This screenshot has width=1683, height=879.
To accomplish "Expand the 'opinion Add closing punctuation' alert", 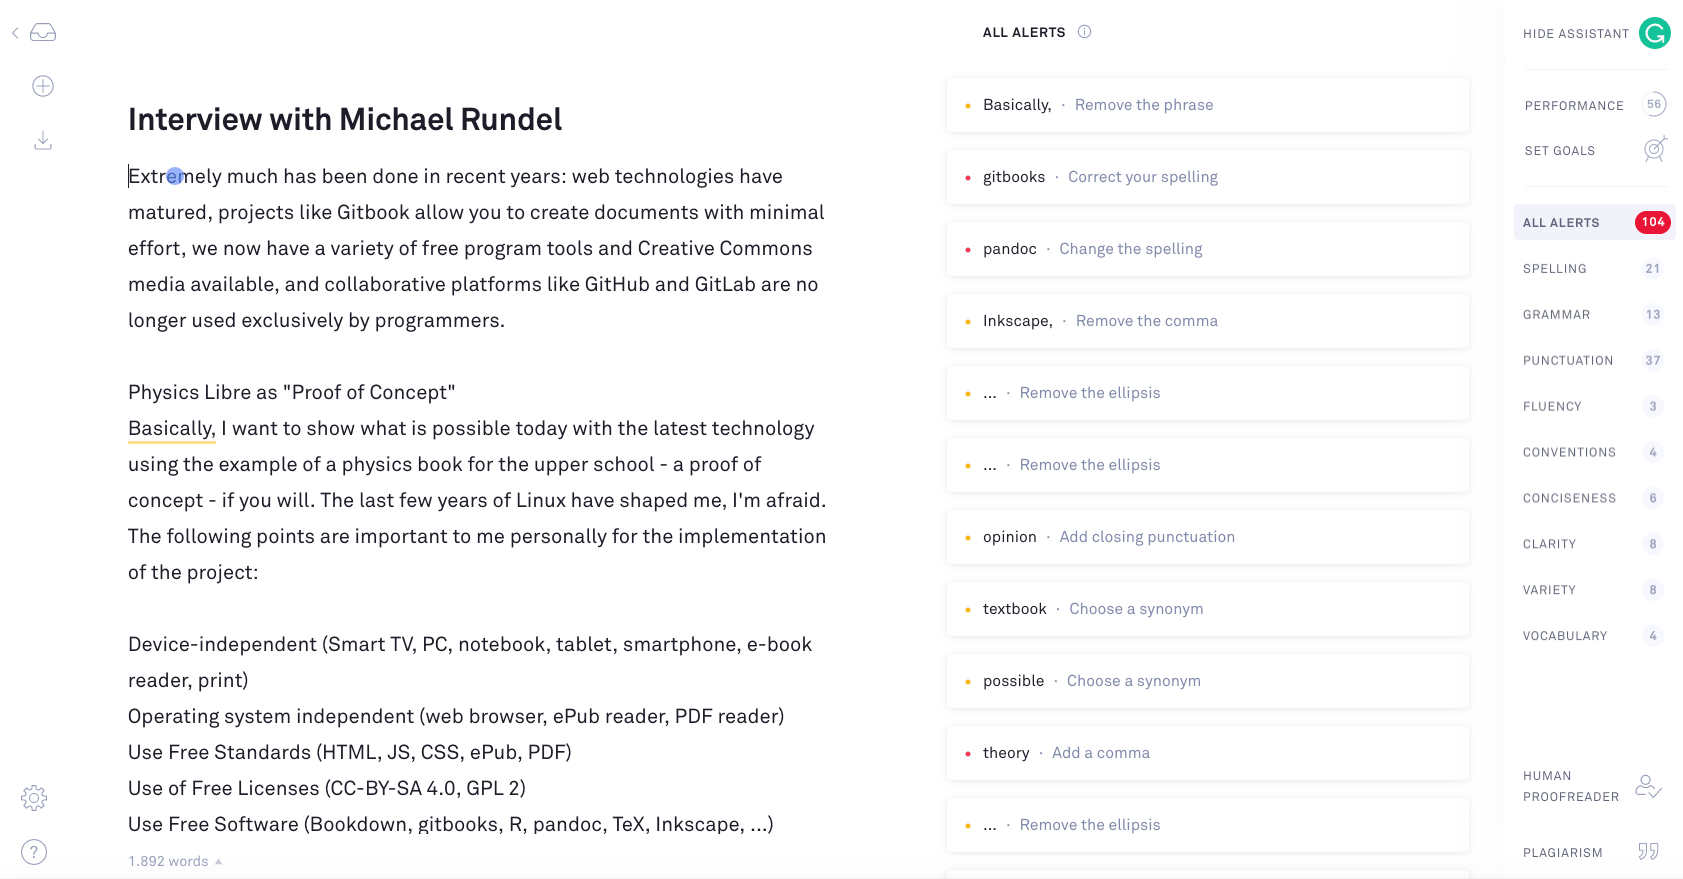I will pos(1208,537).
